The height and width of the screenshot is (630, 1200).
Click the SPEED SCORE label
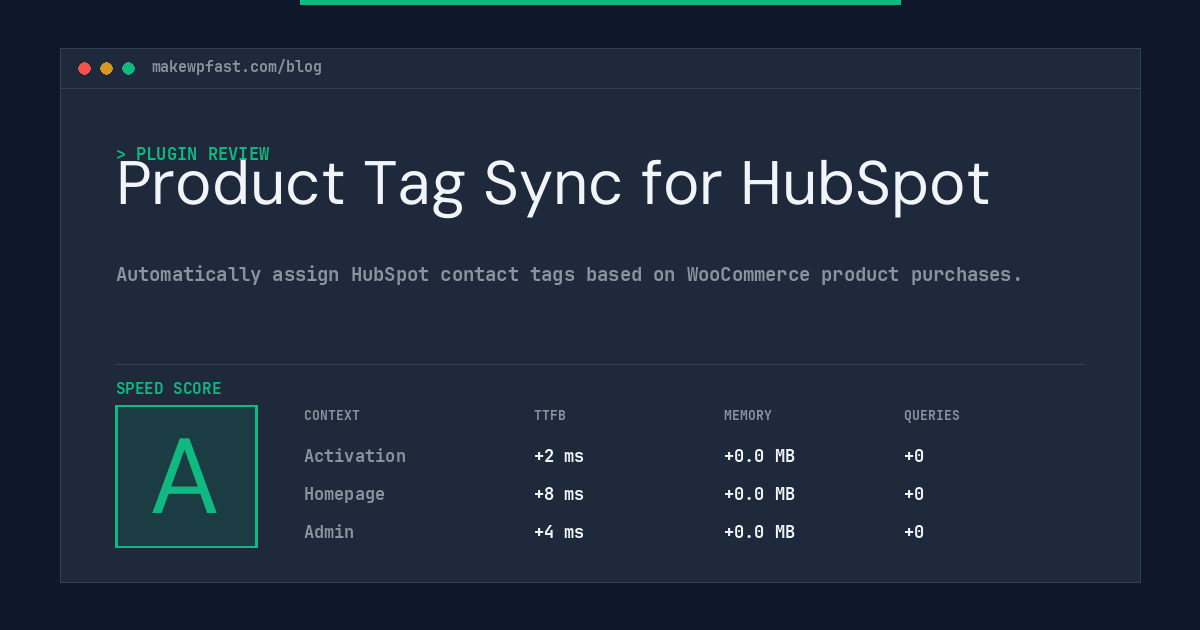point(169,389)
